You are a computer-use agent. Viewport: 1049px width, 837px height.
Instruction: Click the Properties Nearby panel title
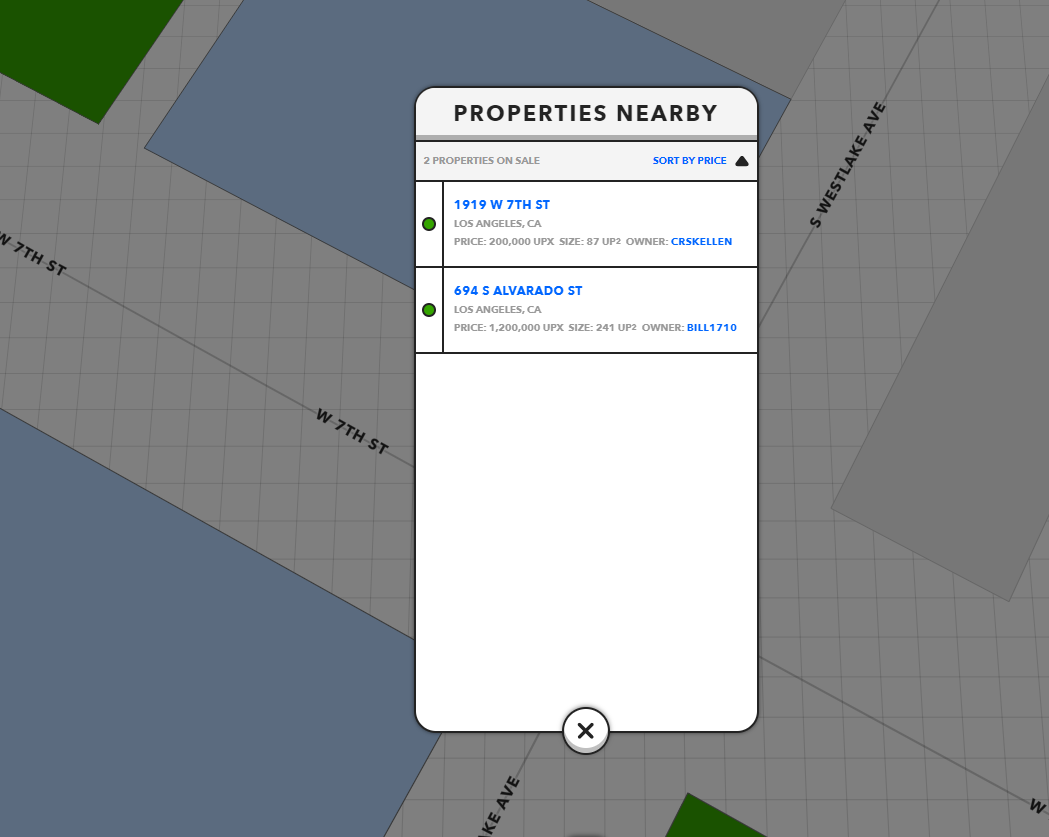click(585, 113)
